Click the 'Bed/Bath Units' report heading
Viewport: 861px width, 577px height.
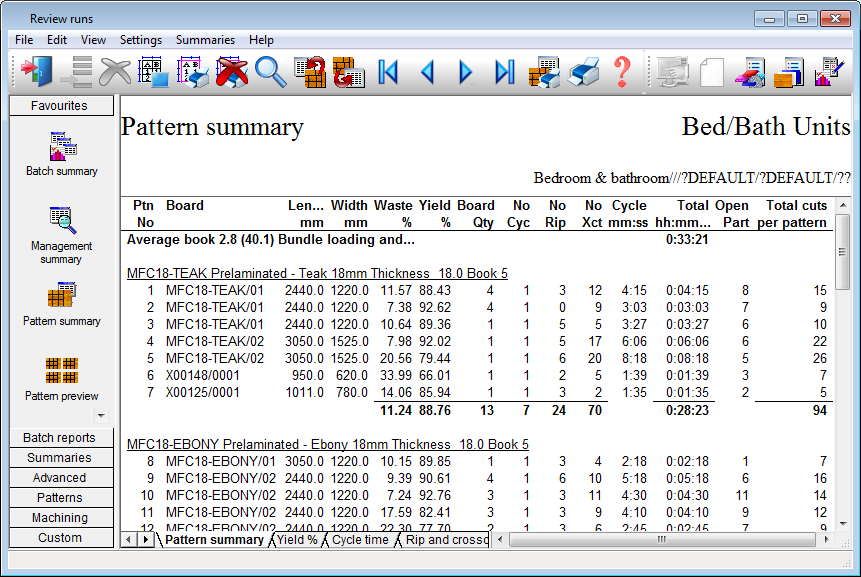(766, 127)
